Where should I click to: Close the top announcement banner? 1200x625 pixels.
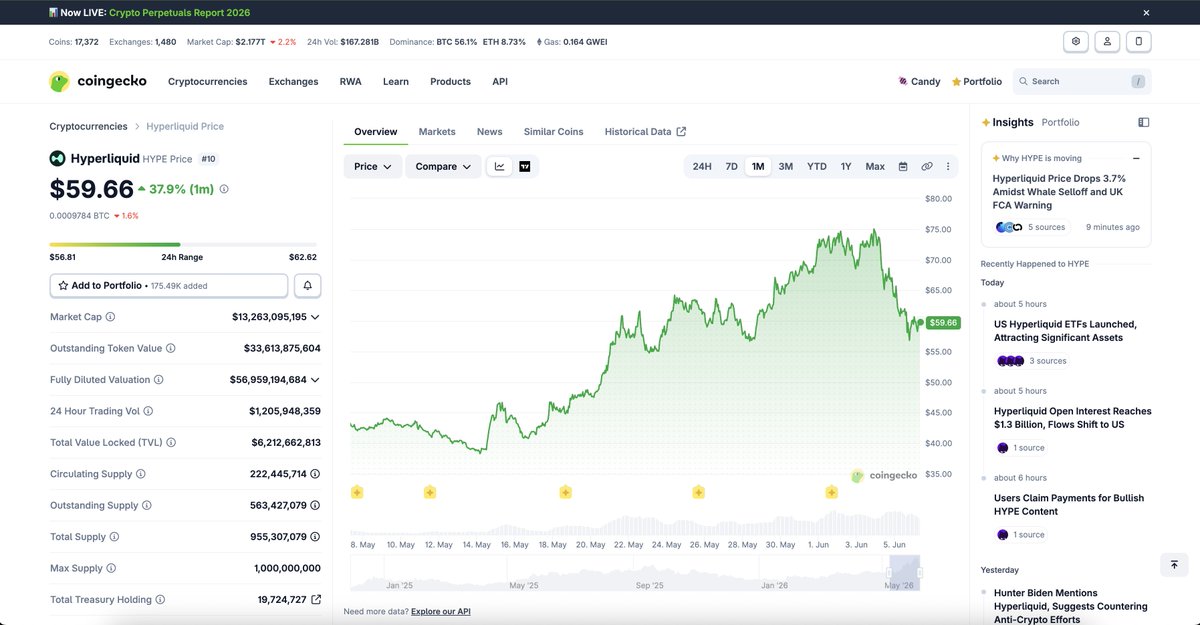[1146, 13]
